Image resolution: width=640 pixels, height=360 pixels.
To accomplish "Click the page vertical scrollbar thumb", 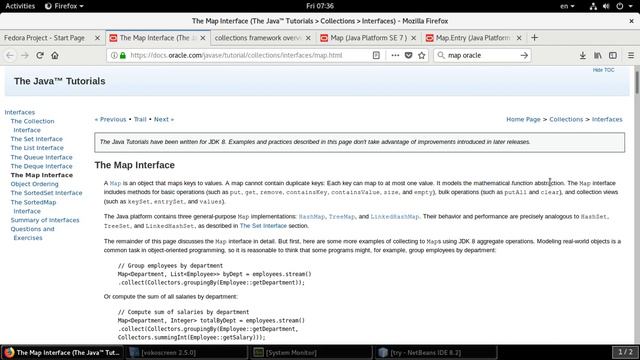I will point(636,82).
